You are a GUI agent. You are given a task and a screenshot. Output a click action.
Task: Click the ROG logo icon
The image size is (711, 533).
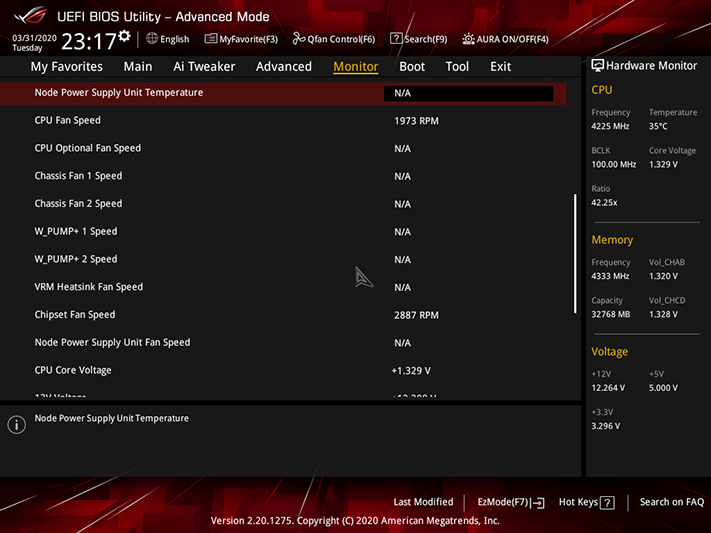click(x=30, y=16)
